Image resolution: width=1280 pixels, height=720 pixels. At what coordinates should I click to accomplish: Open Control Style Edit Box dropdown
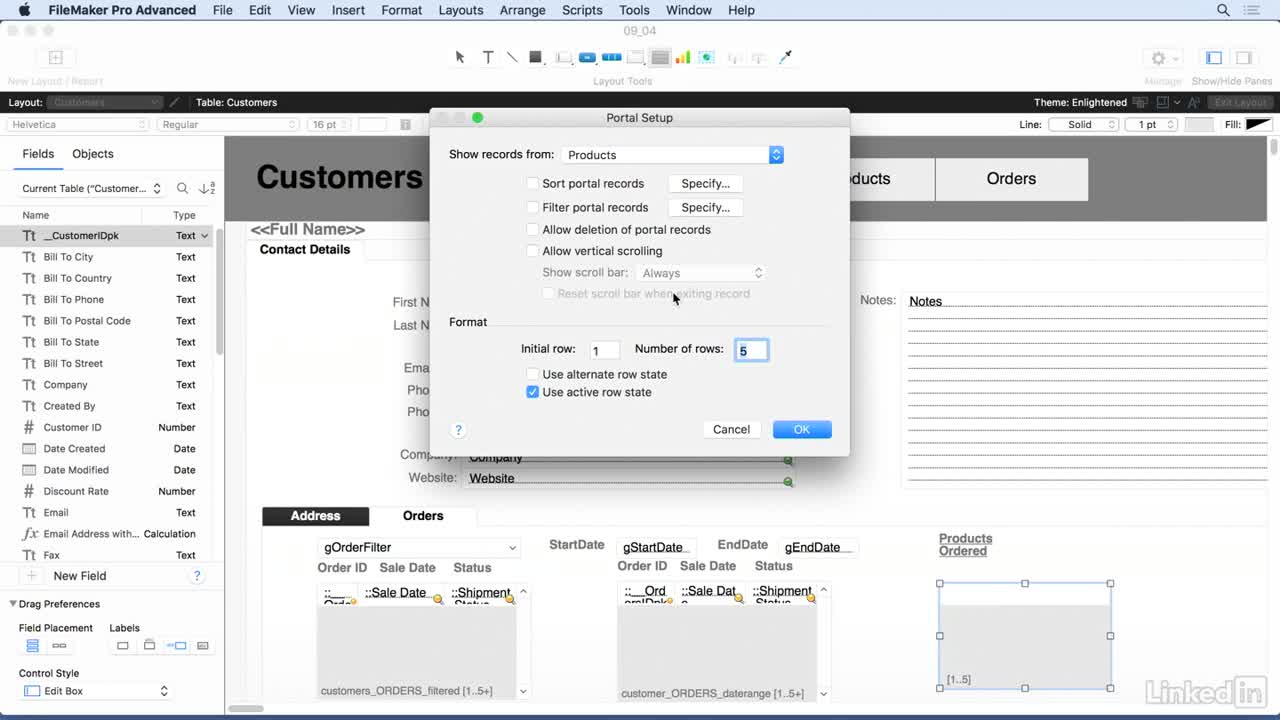(x=95, y=691)
